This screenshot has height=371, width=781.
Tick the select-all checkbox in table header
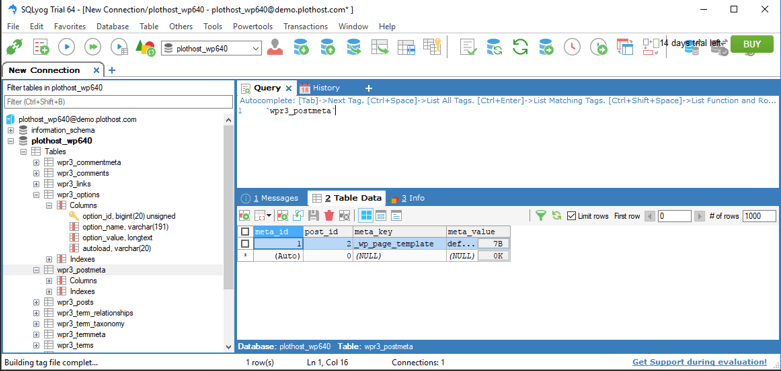coord(245,232)
